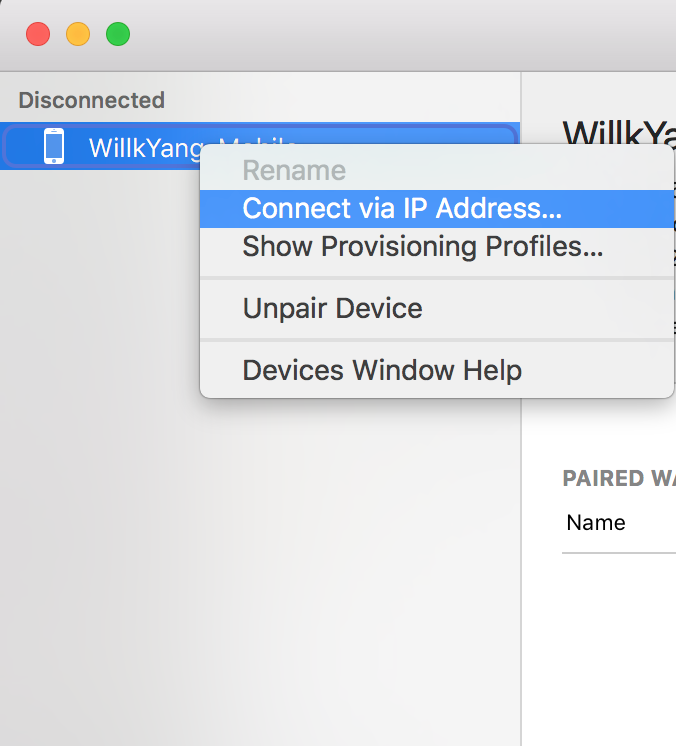The height and width of the screenshot is (746, 676).
Task: Open Show Provisioning Profiles from menu
Action: pyautogui.click(x=422, y=246)
